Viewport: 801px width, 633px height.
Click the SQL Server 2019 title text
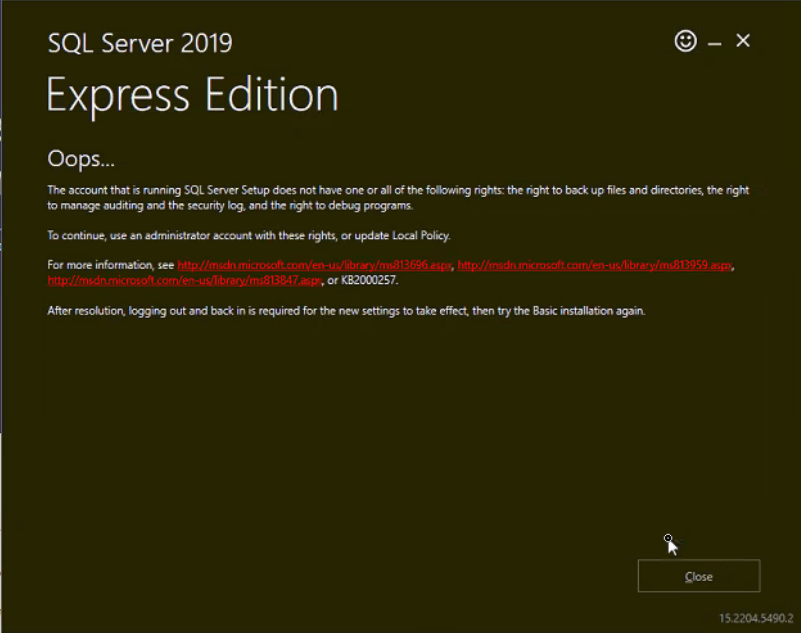(139, 43)
